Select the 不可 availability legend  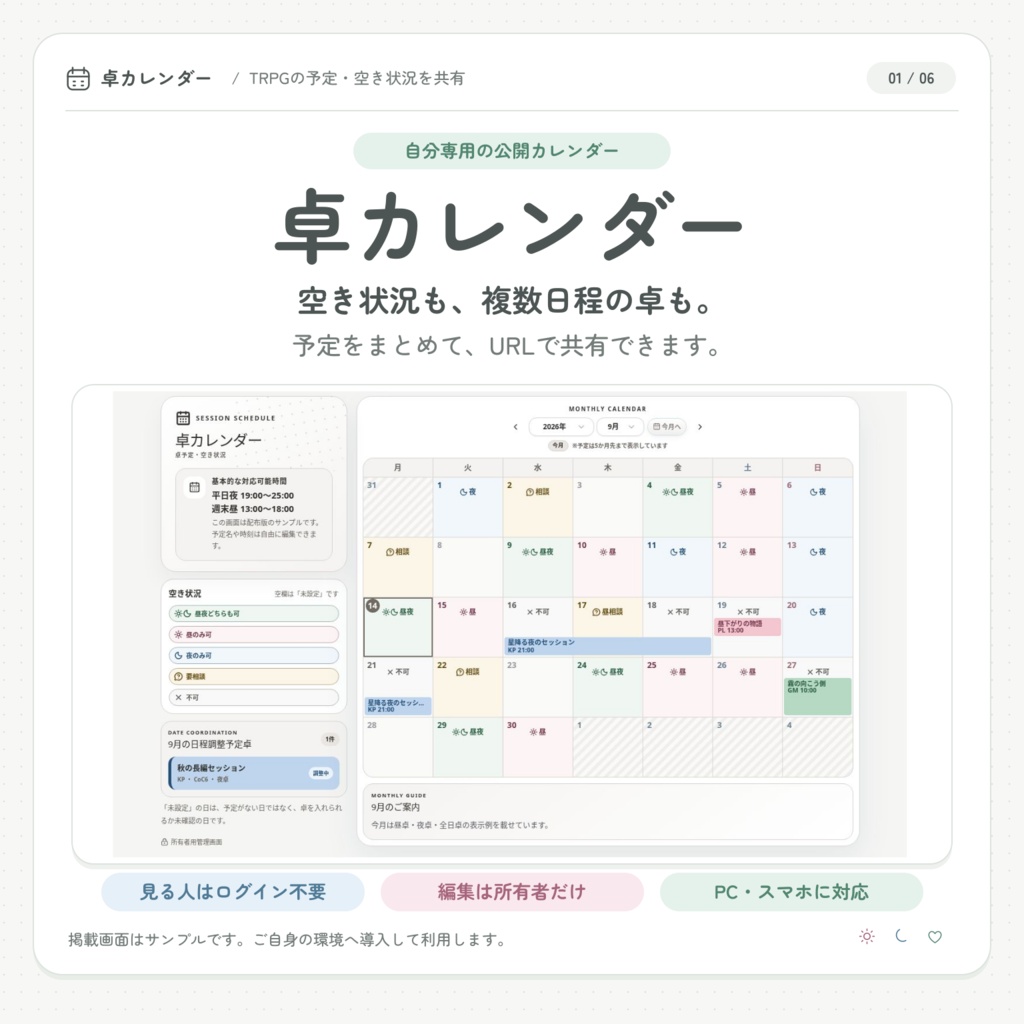(254, 697)
